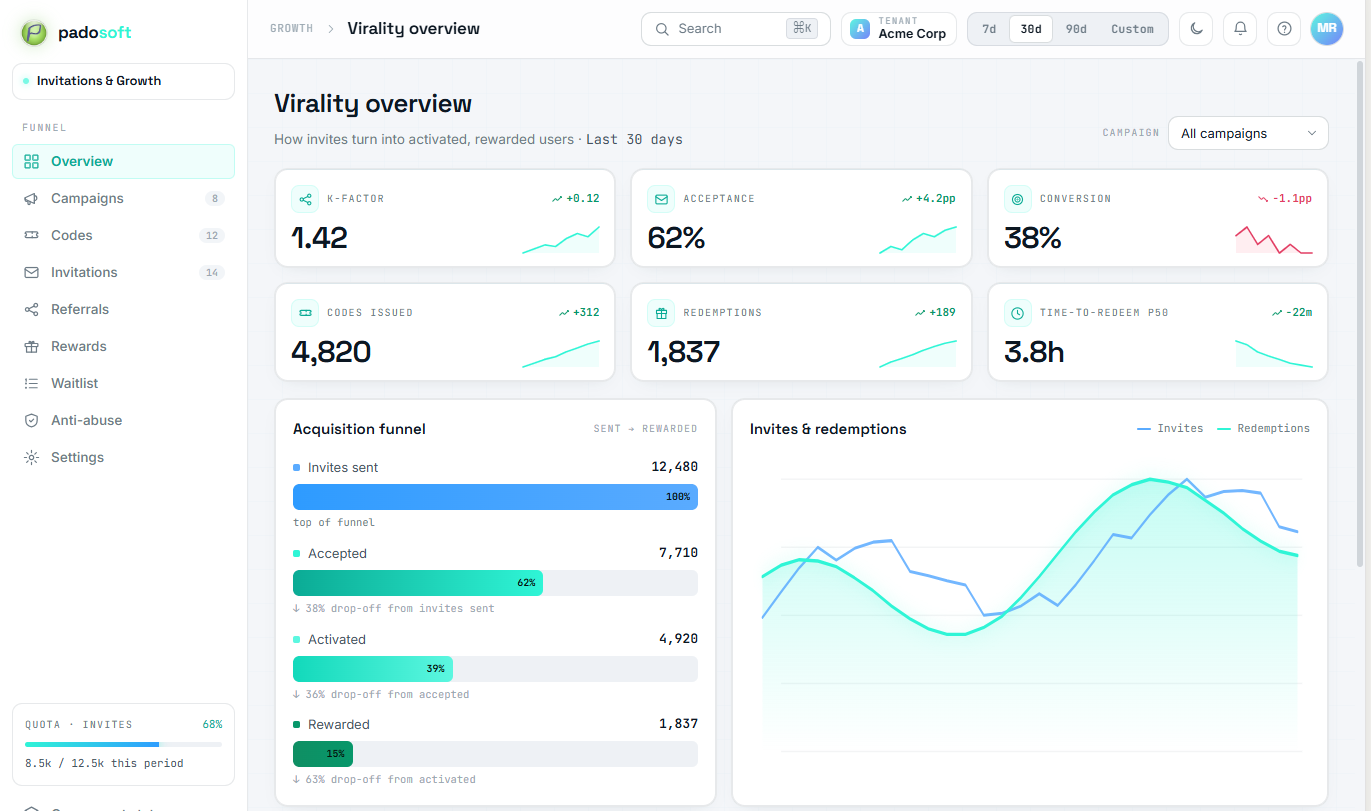Click the magnifier icon in search box
This screenshot has width=1371, height=811.
coord(662,29)
